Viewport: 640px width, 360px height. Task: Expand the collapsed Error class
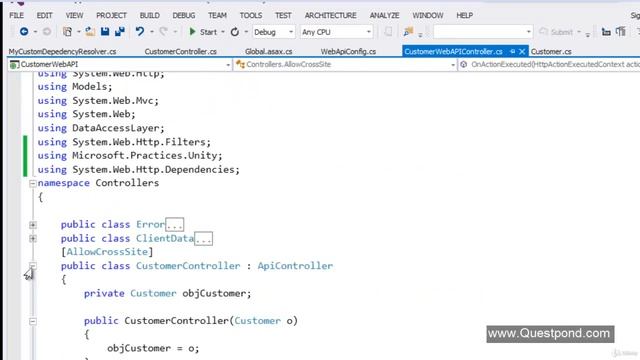33,225
